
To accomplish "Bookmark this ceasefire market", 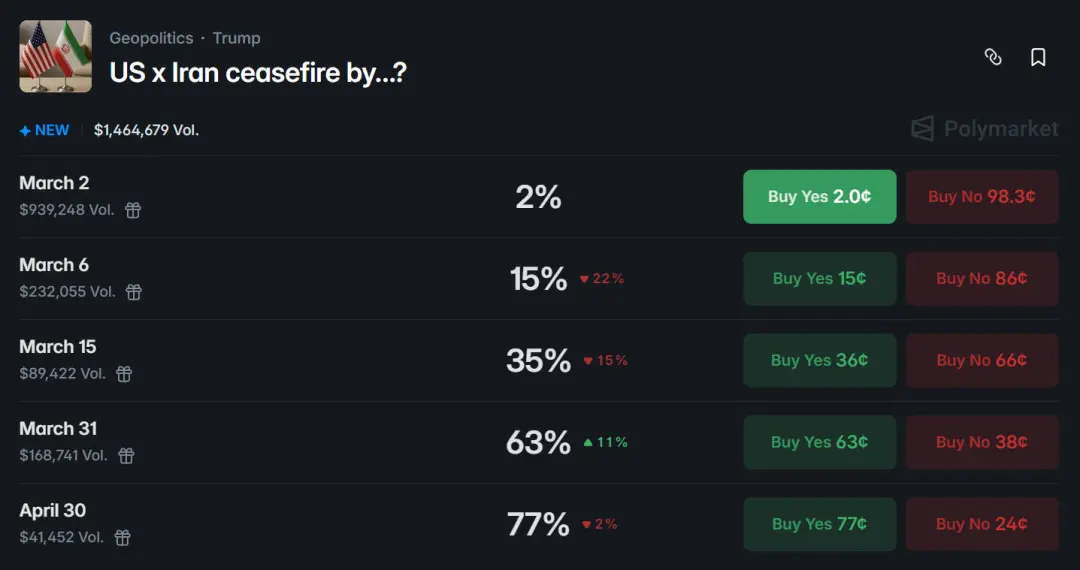I will pyautogui.click(x=1038, y=57).
